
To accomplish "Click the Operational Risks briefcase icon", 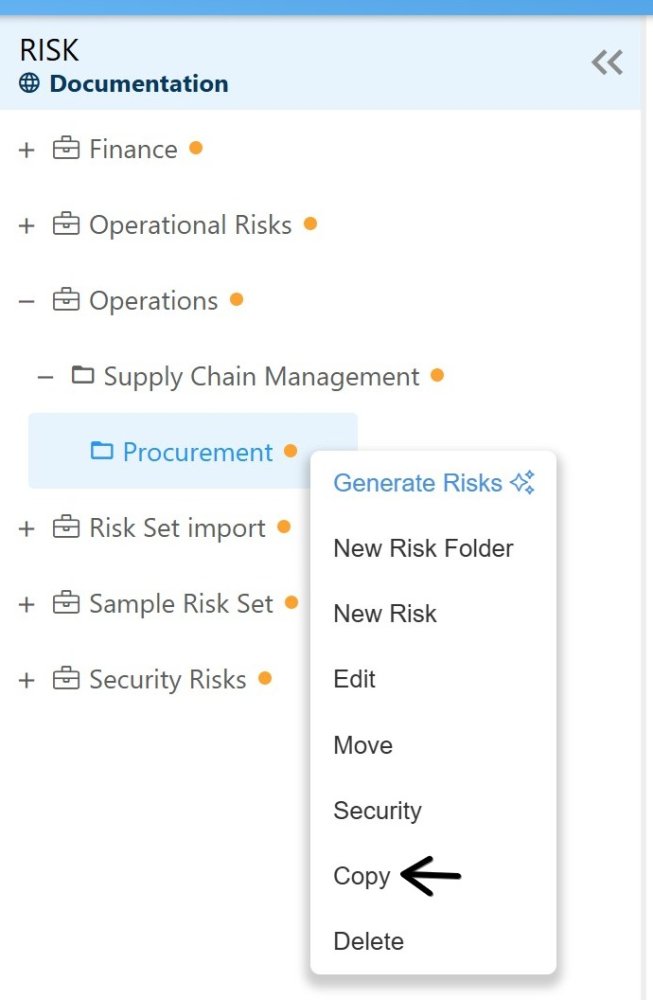I will [66, 224].
